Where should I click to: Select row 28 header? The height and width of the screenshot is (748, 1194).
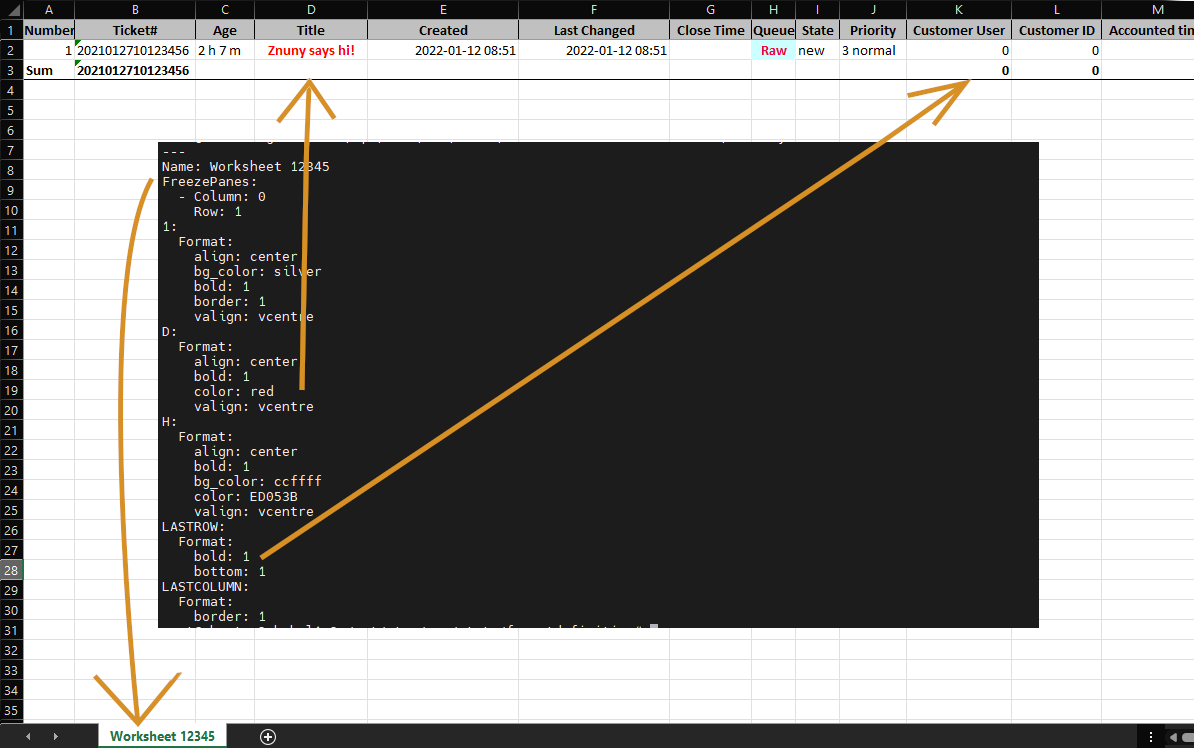tap(11, 570)
